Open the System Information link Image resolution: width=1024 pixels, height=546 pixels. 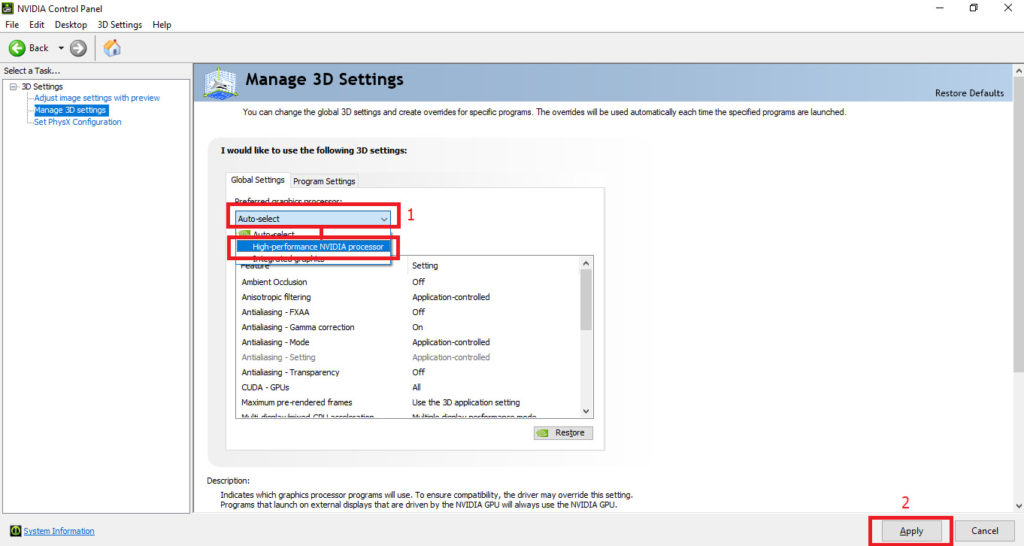point(59,531)
